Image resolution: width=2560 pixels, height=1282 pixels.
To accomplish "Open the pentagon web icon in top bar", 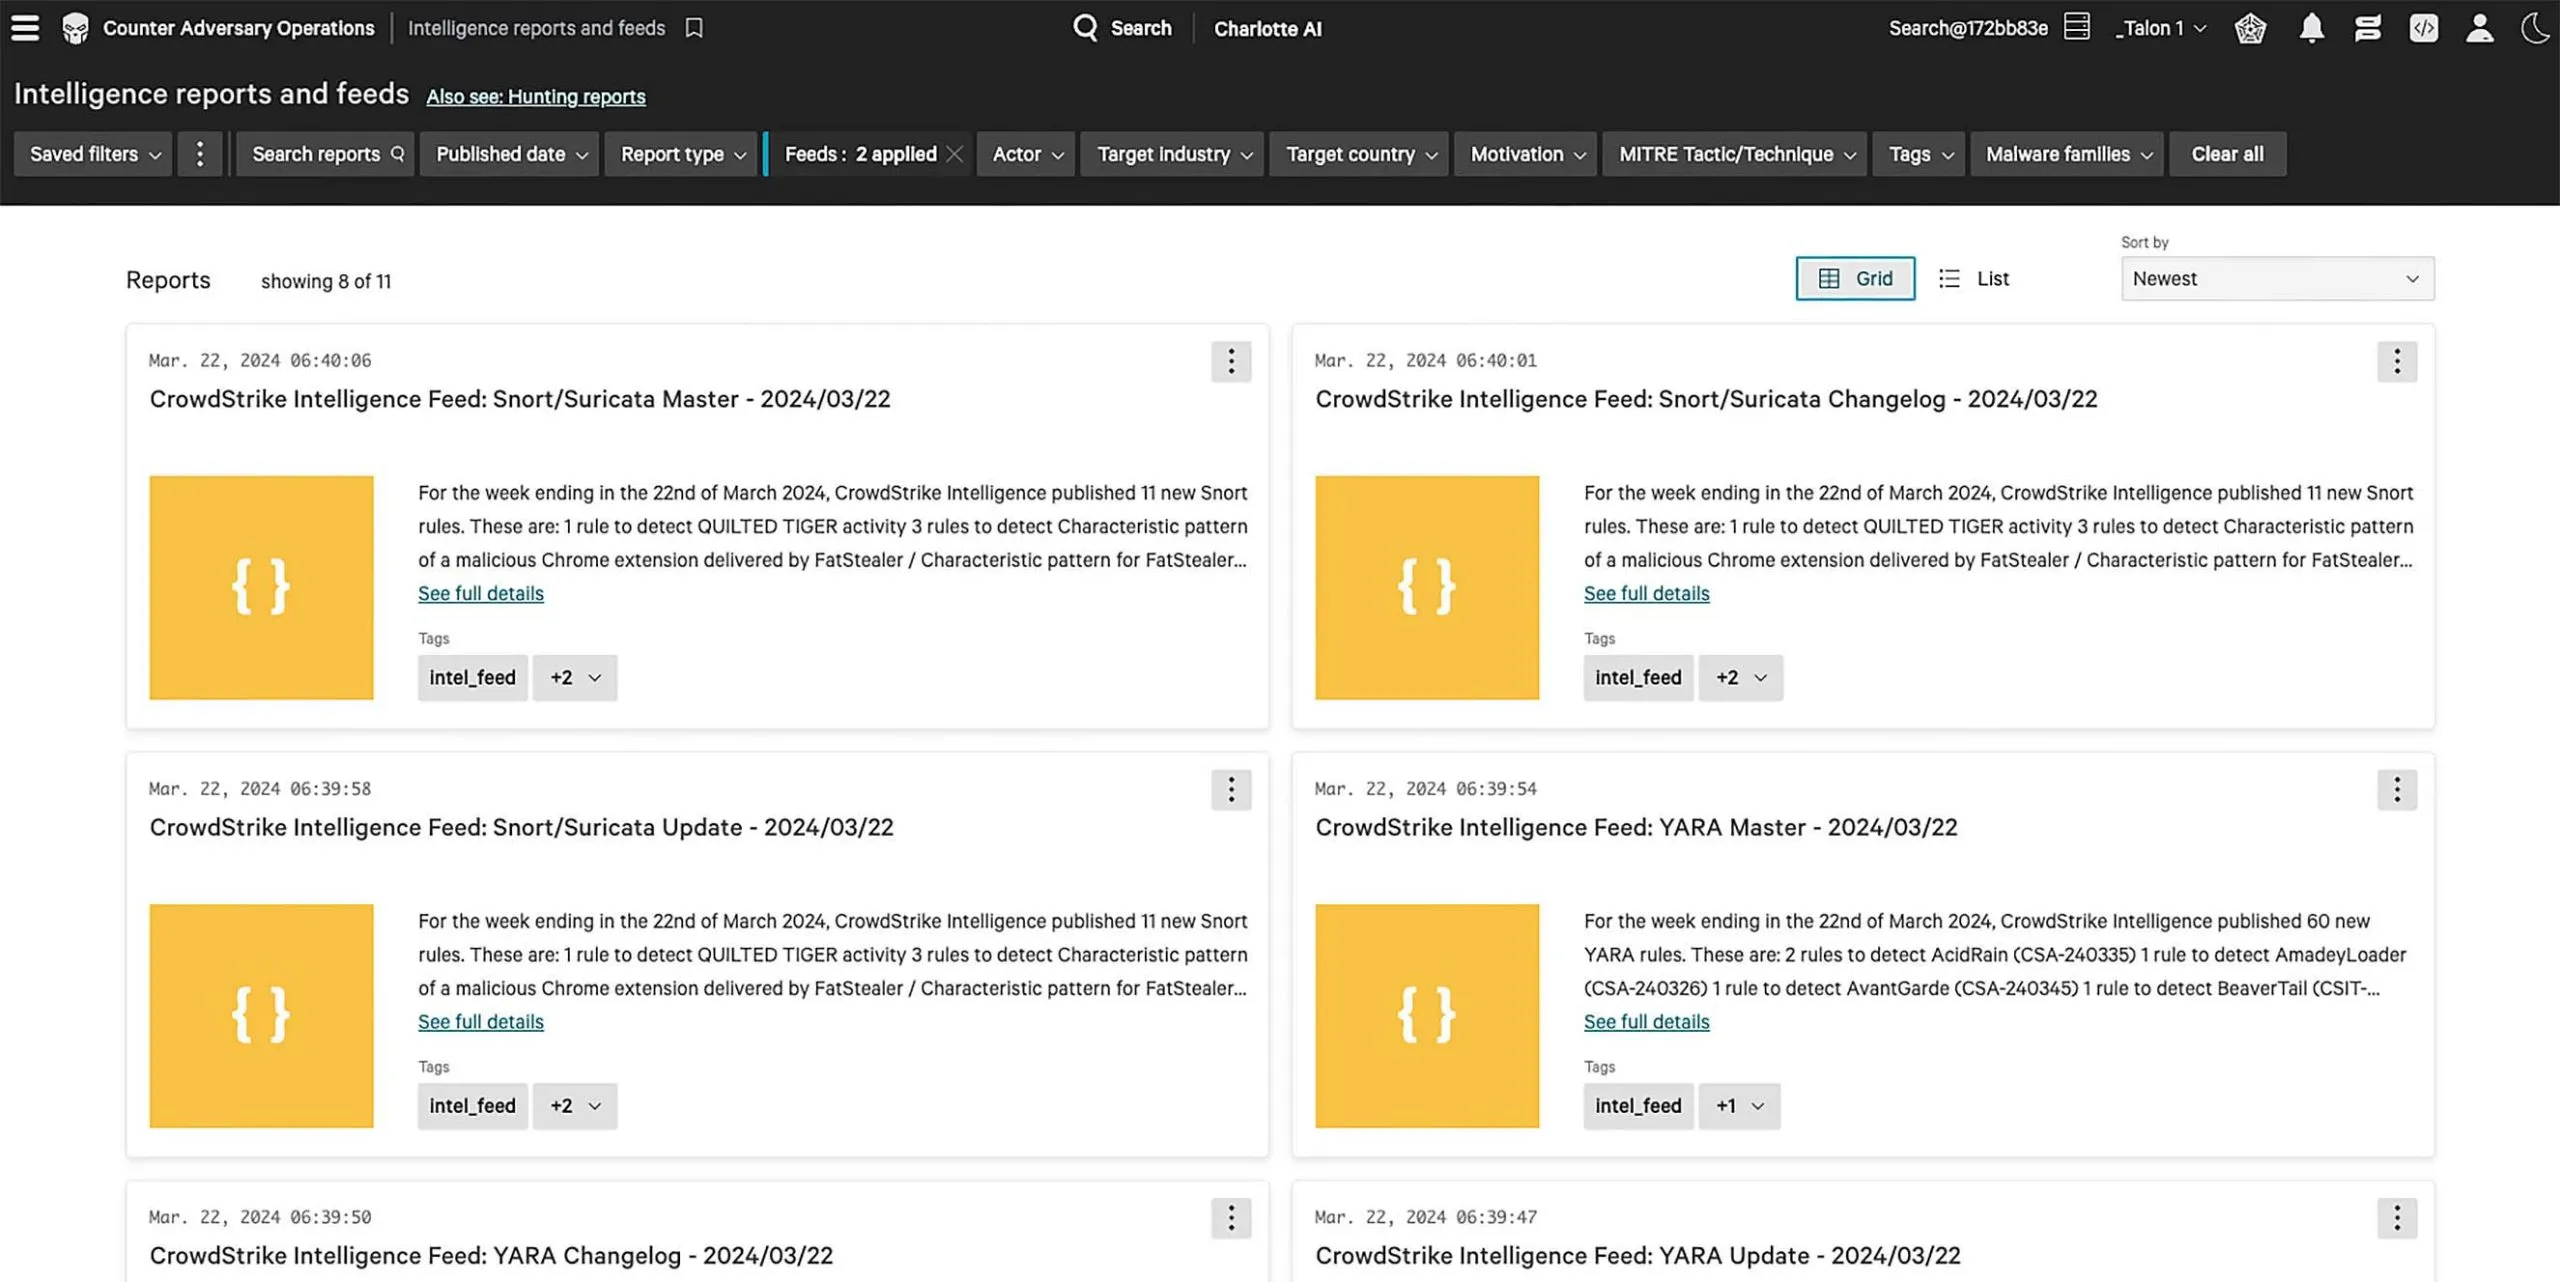I will [2250, 28].
